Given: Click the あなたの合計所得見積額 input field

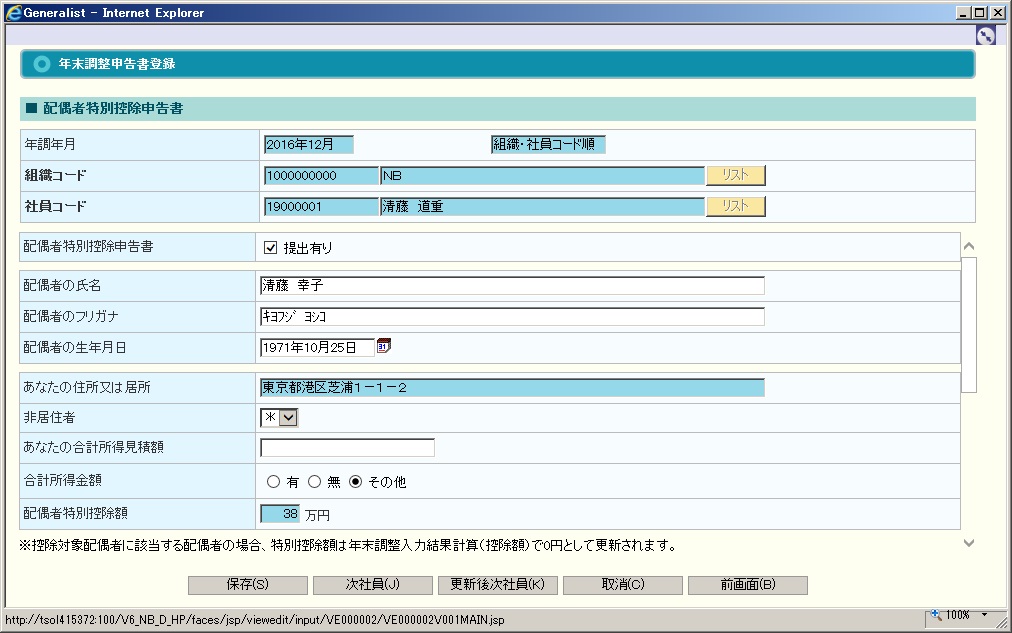Looking at the screenshot, I should (x=347, y=447).
